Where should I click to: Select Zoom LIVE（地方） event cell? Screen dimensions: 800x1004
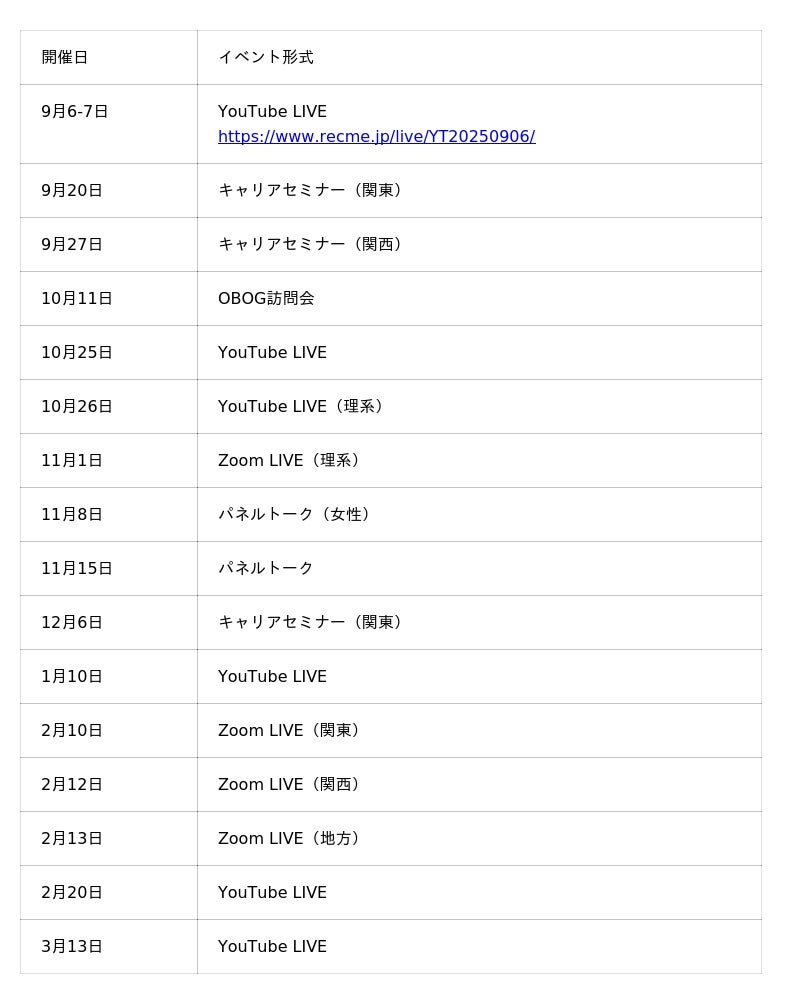point(479,838)
